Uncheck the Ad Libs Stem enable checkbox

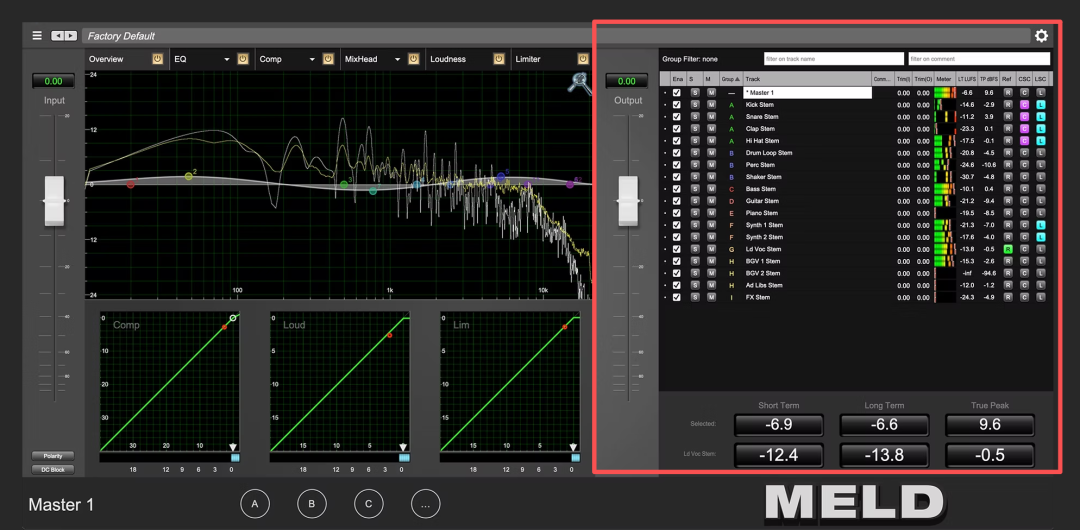(x=677, y=285)
